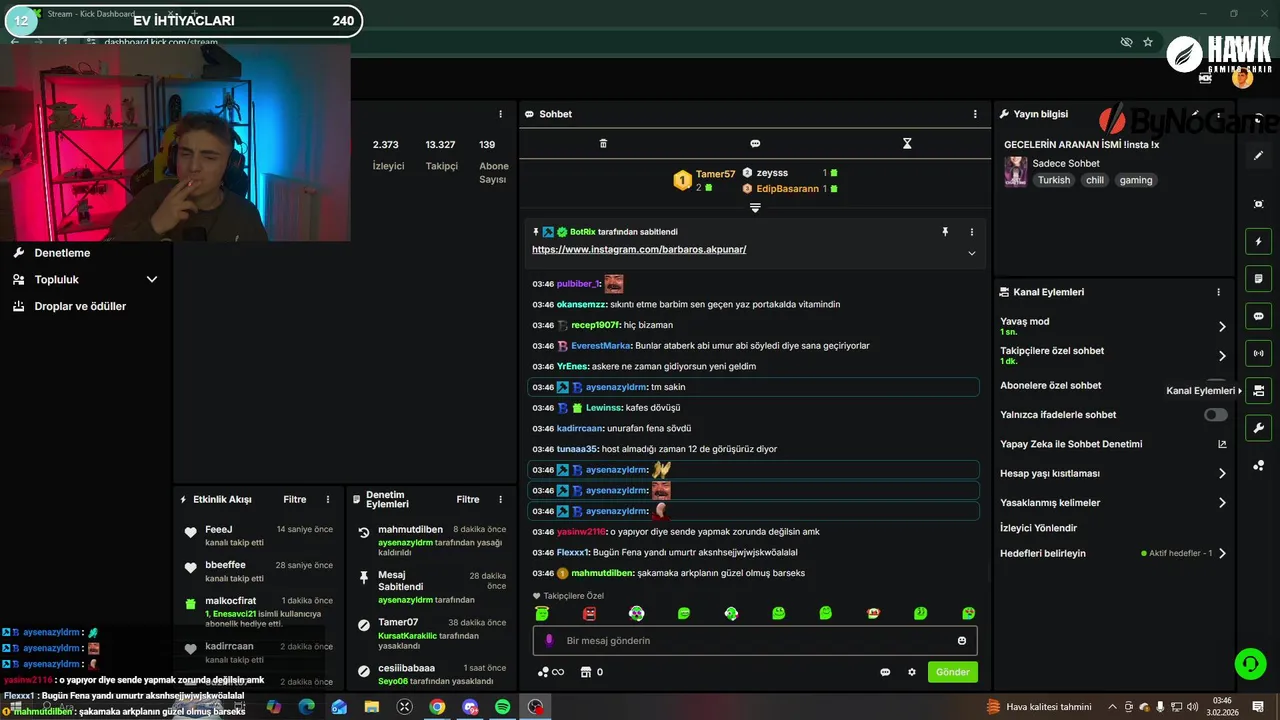Open the Denetim Eylemleri Filtre option
The image size is (1280, 720).
(468, 499)
